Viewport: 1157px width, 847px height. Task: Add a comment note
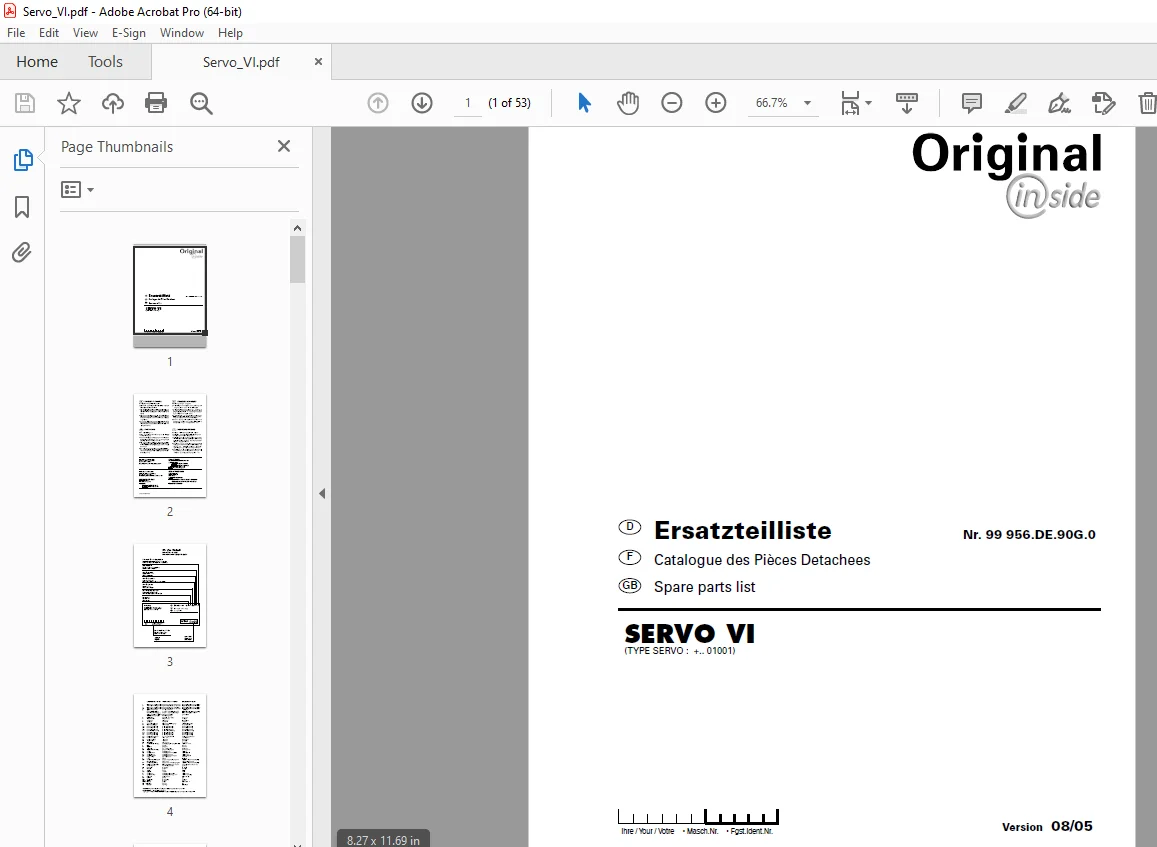pos(972,103)
